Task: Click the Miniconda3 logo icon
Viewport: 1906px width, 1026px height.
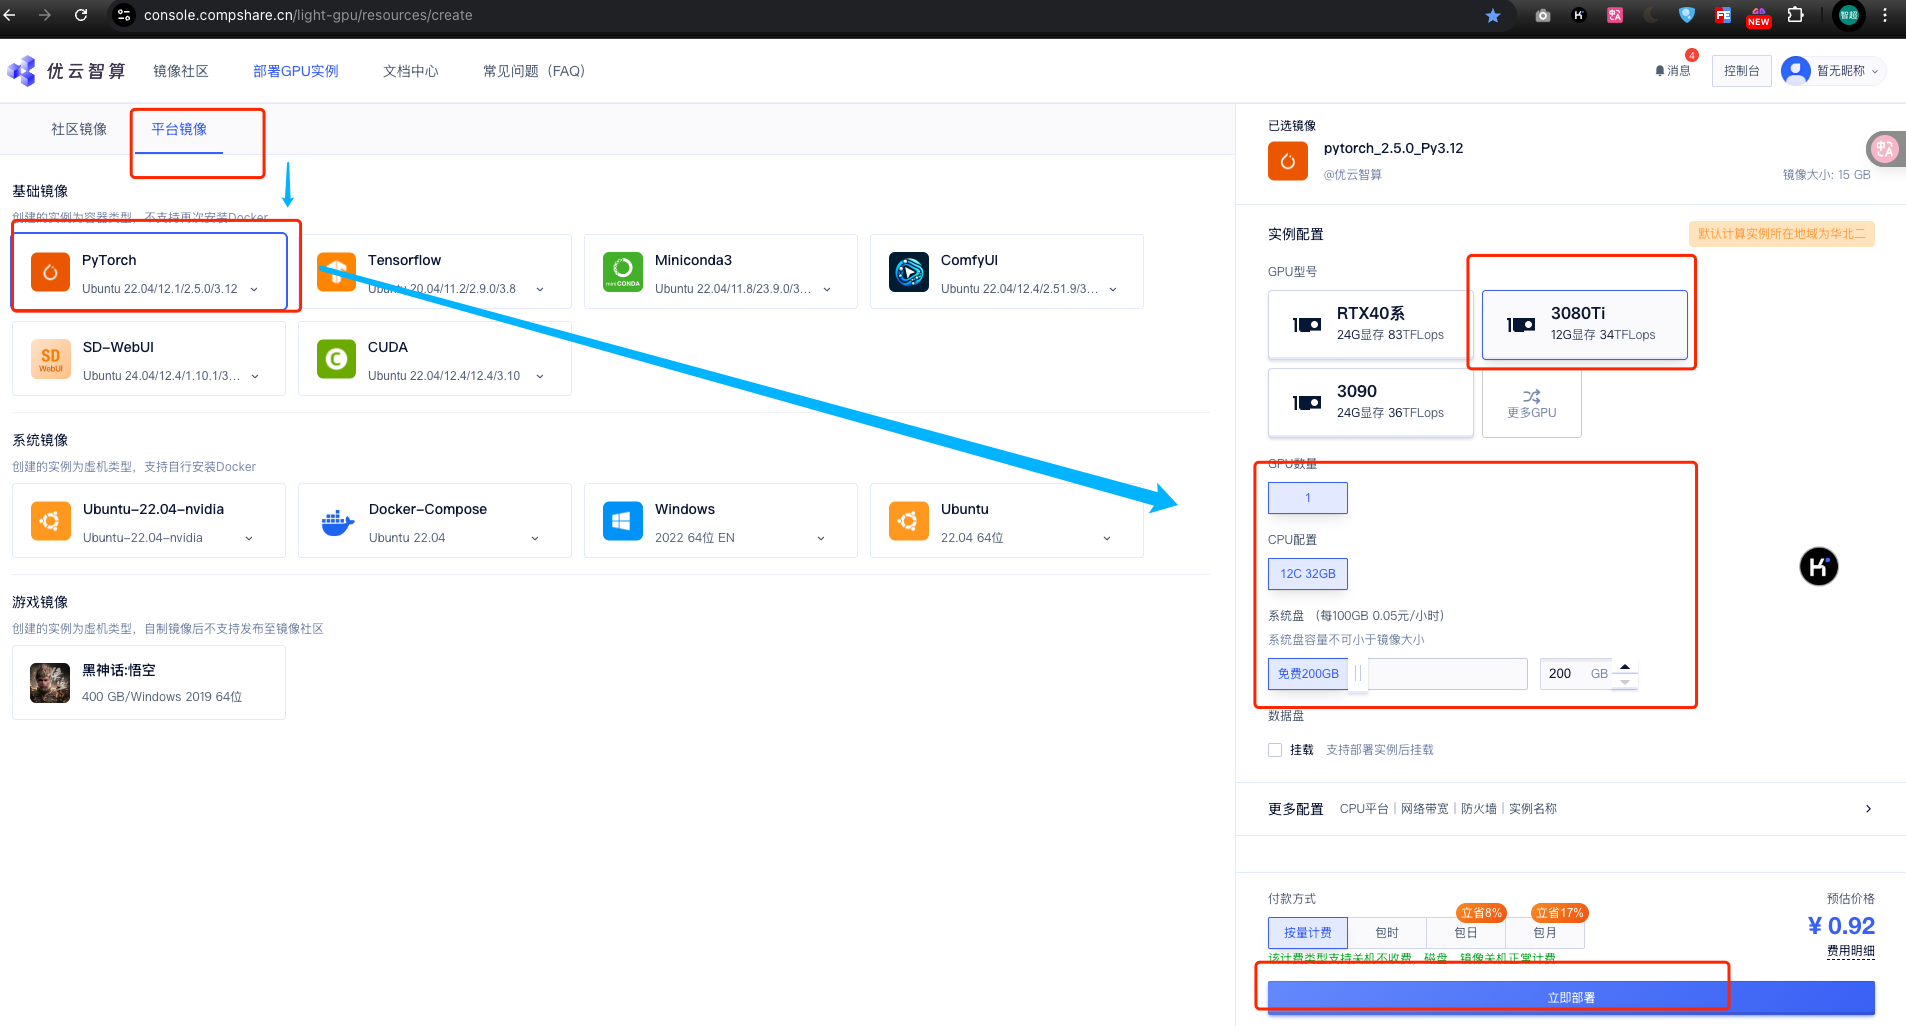Action: pos(622,272)
